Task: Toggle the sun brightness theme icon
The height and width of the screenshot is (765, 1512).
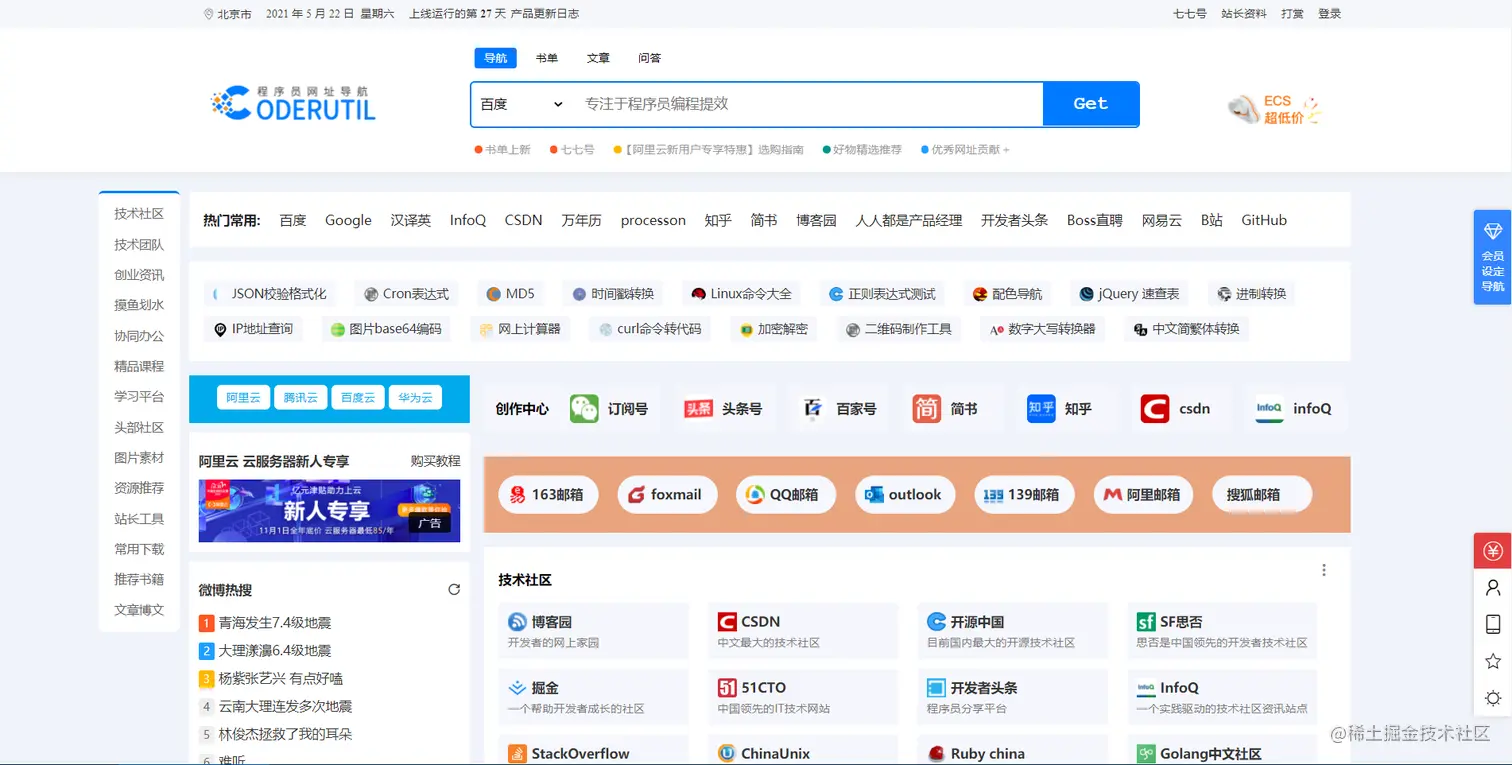Action: click(x=1493, y=698)
